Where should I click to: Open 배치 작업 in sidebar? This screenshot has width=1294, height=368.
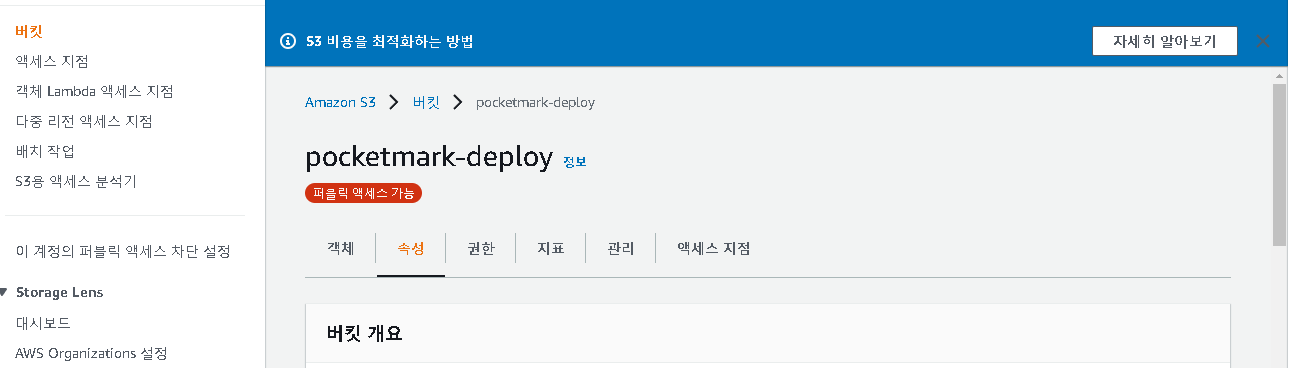tap(45, 151)
